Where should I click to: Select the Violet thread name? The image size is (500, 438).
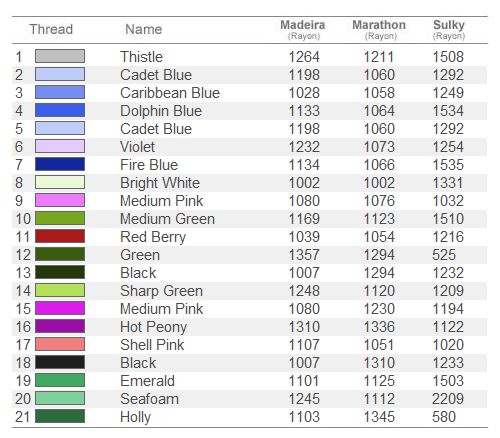point(138,147)
